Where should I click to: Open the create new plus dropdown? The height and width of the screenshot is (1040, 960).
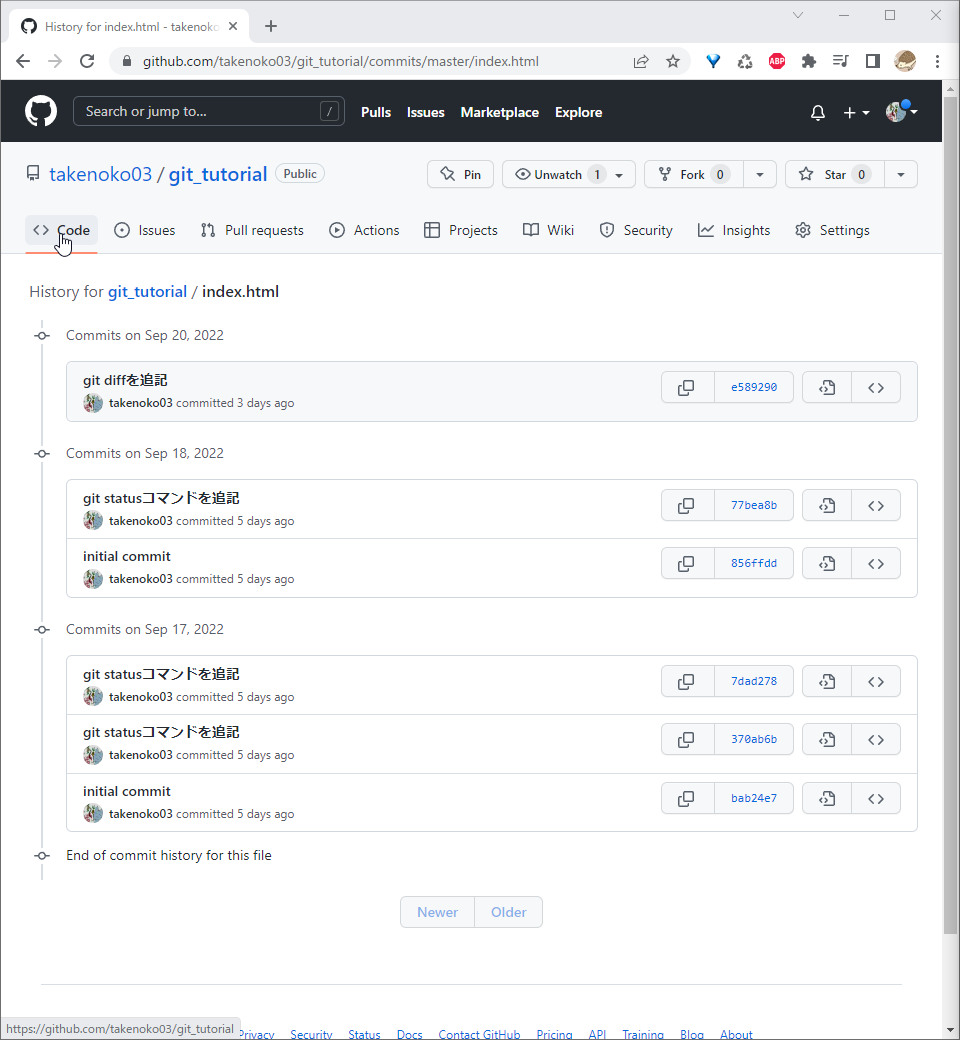[x=856, y=113]
